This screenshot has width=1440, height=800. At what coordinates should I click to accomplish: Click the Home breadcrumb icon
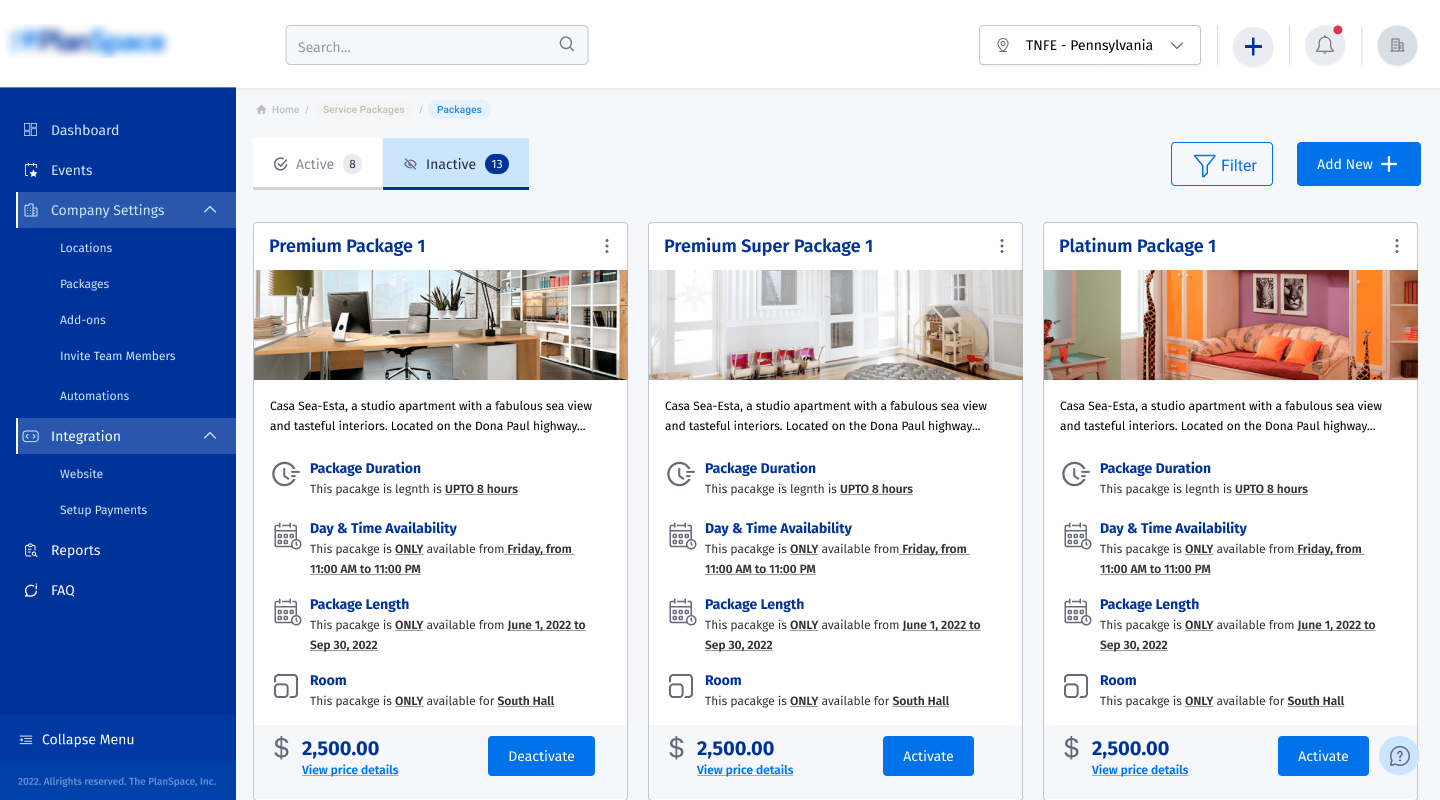(x=262, y=110)
